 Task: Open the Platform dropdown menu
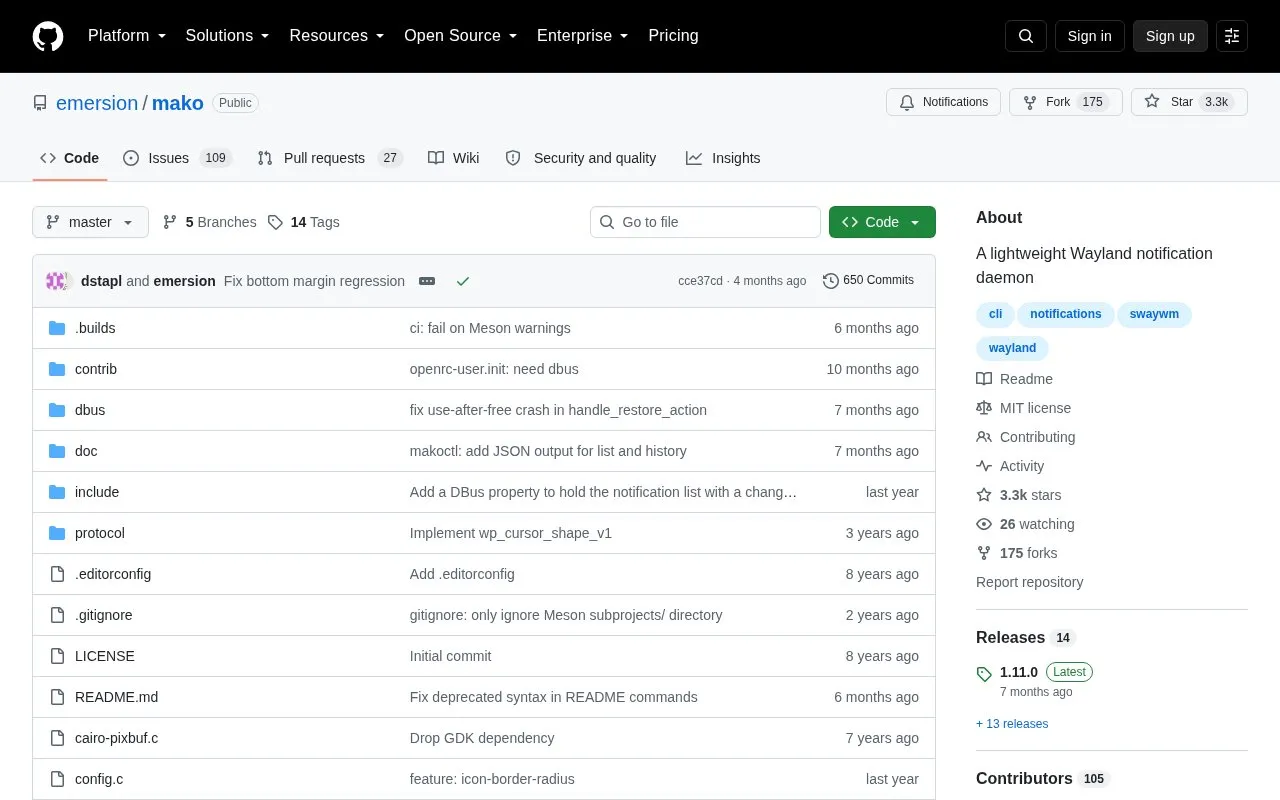pyautogui.click(x=127, y=36)
